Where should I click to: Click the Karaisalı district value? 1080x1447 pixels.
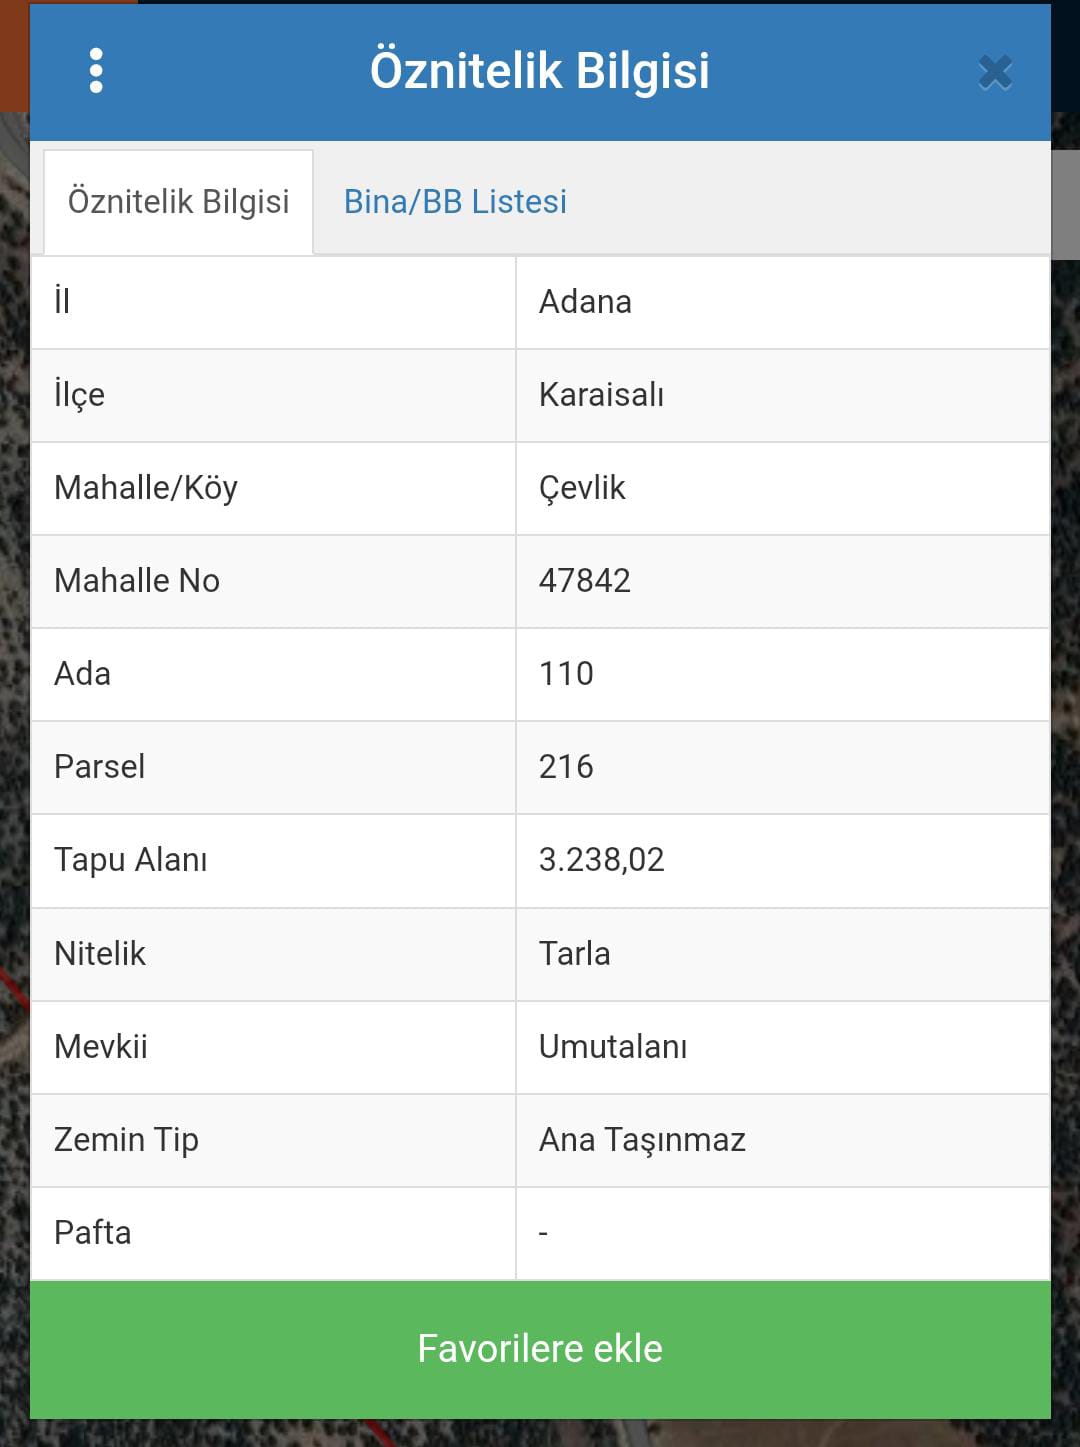coord(601,395)
